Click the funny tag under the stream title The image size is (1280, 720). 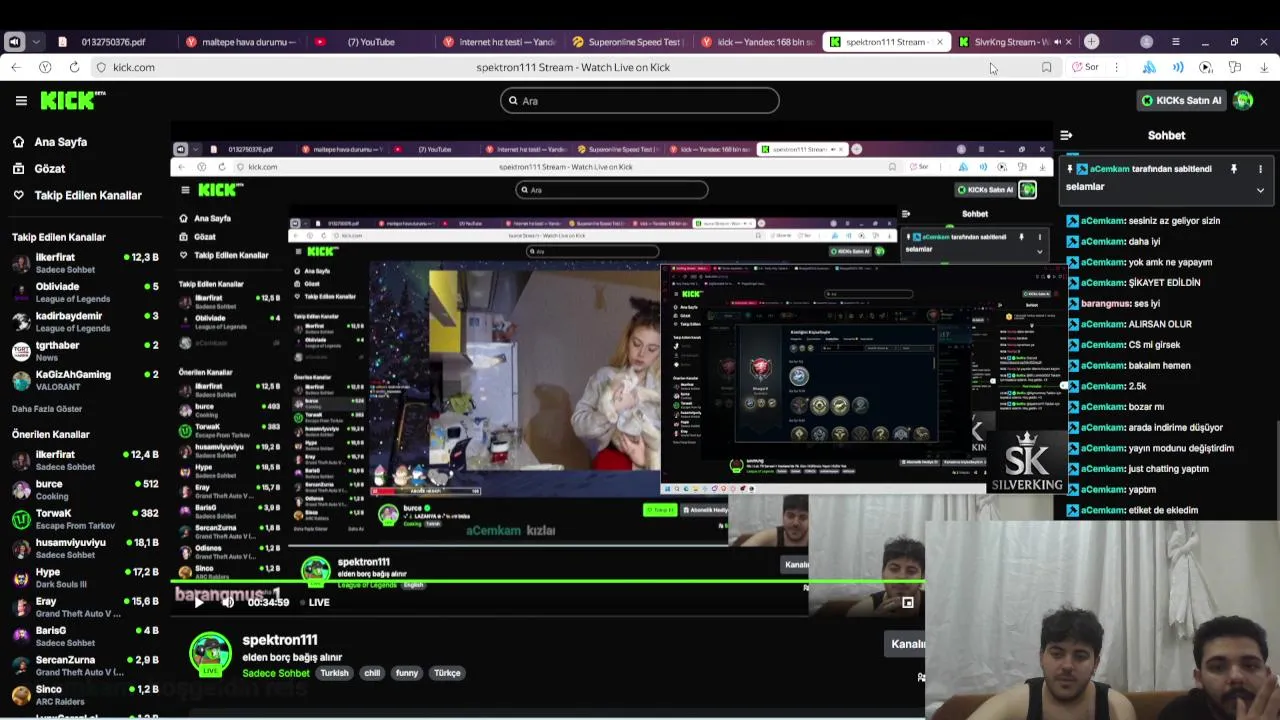[407, 673]
